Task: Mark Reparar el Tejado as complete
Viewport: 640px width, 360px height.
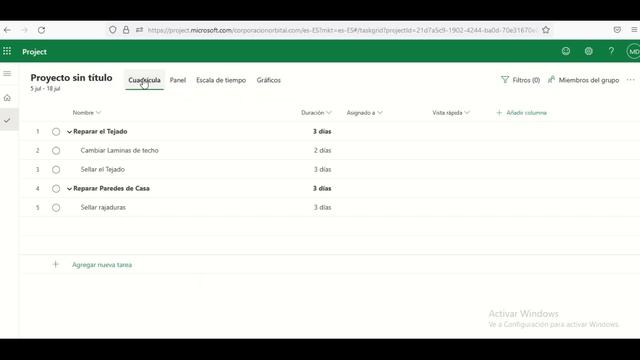Action: [x=56, y=131]
